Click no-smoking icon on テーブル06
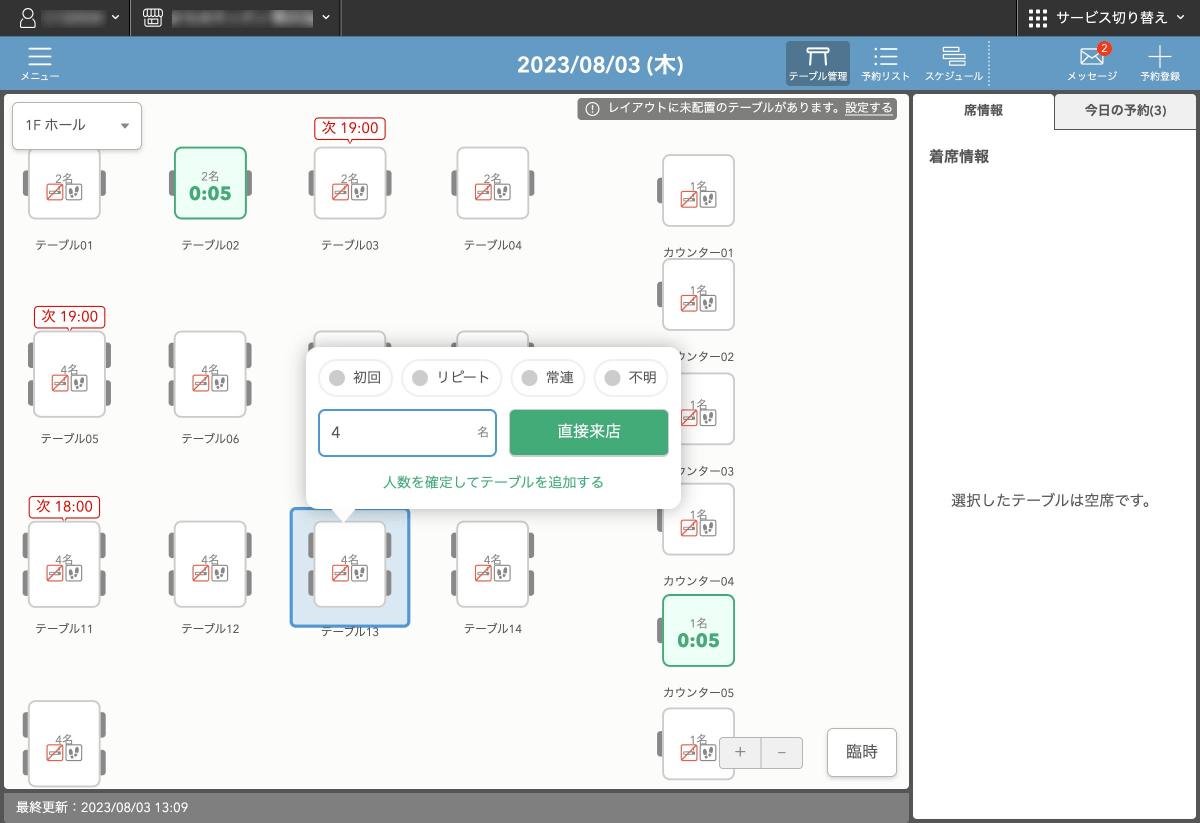The image size is (1200, 823). pyautogui.click(x=199, y=383)
